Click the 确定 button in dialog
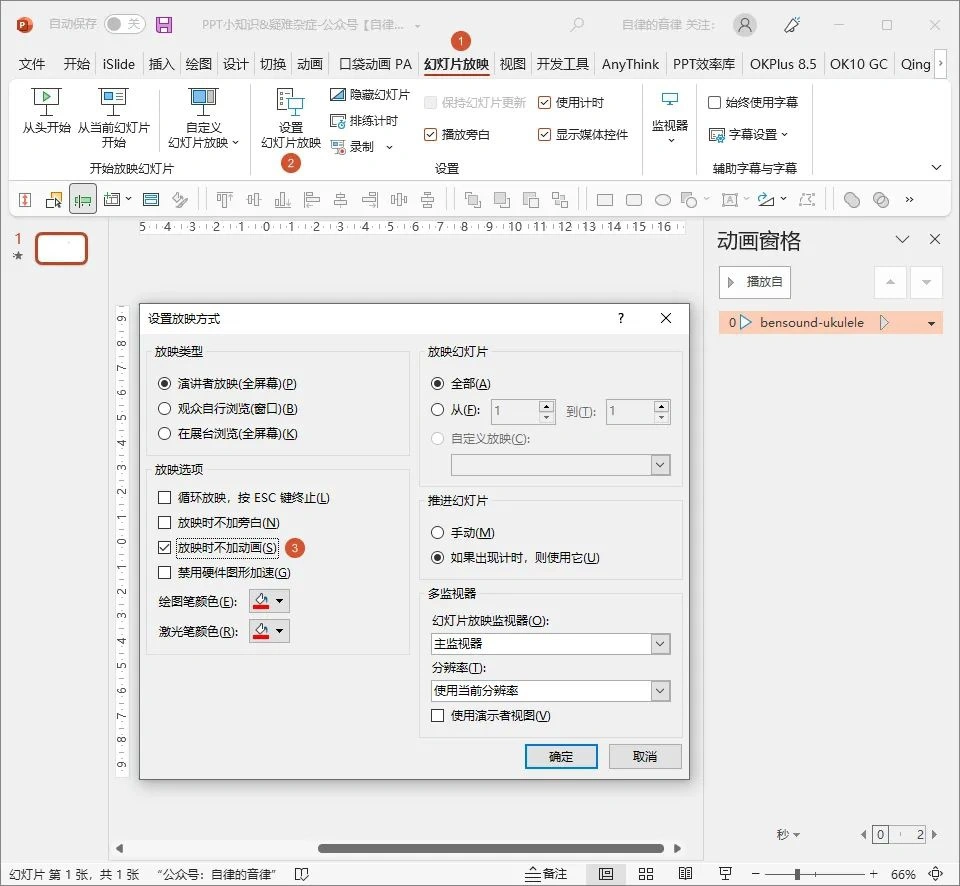Image resolution: width=960 pixels, height=886 pixels. click(x=561, y=757)
